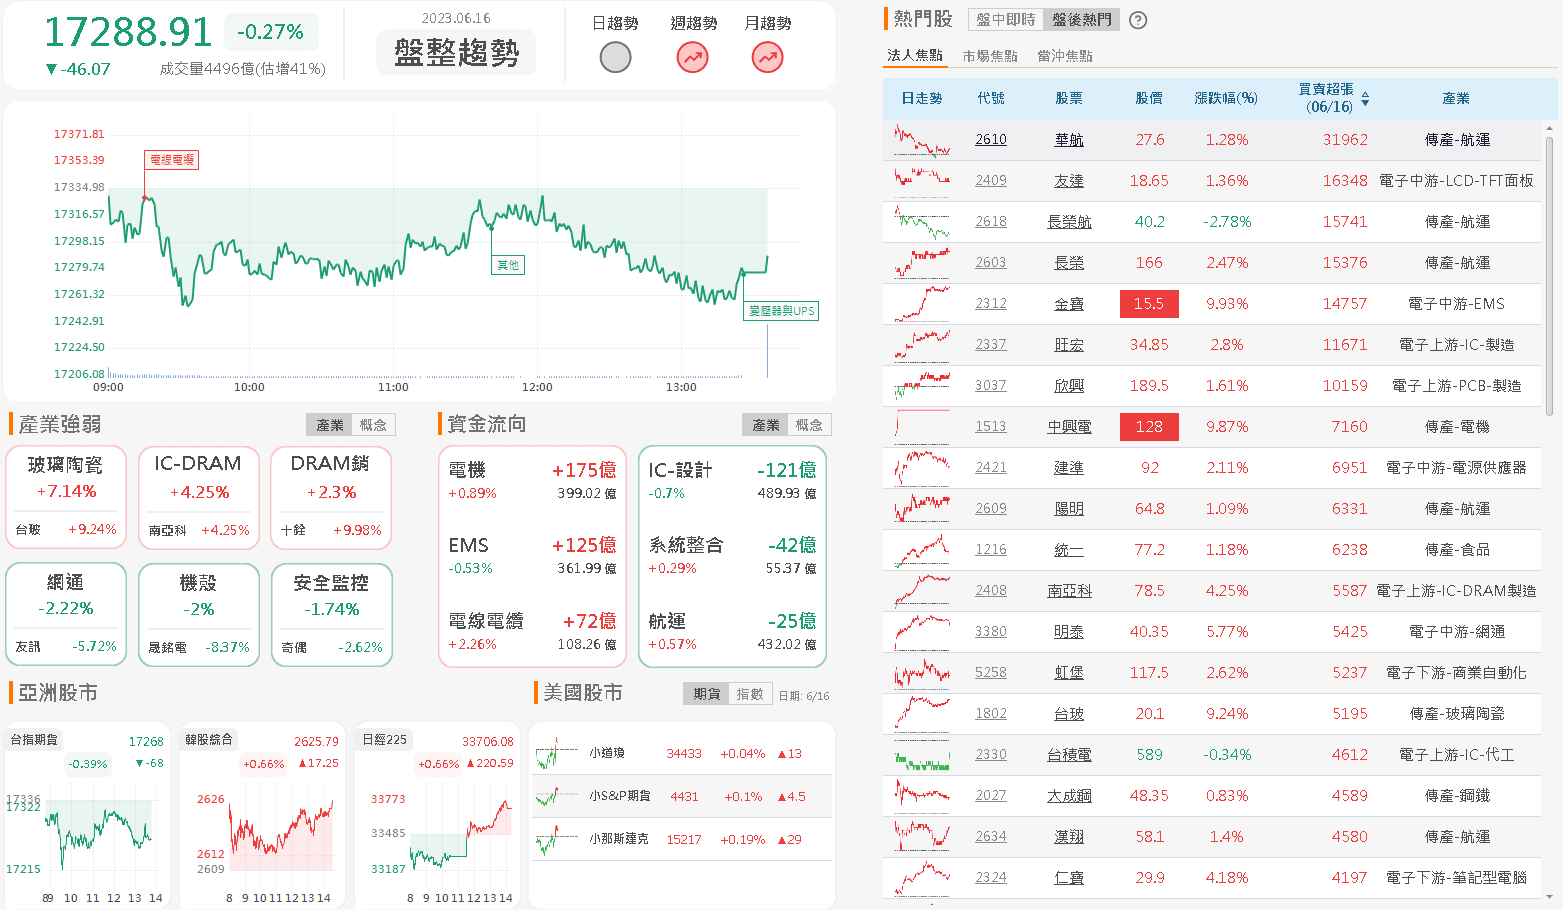This screenshot has width=1563, height=910.
Task: Click the 漲跌幅(%) column header
Action: [x=1226, y=99]
